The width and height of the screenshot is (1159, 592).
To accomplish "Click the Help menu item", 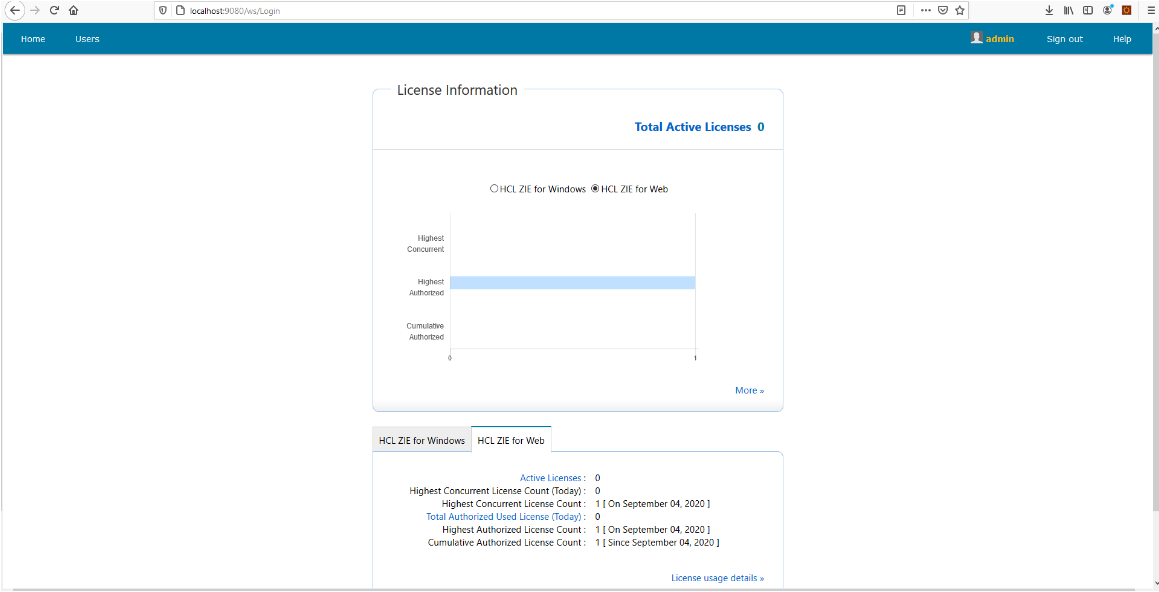I will coord(1122,39).
